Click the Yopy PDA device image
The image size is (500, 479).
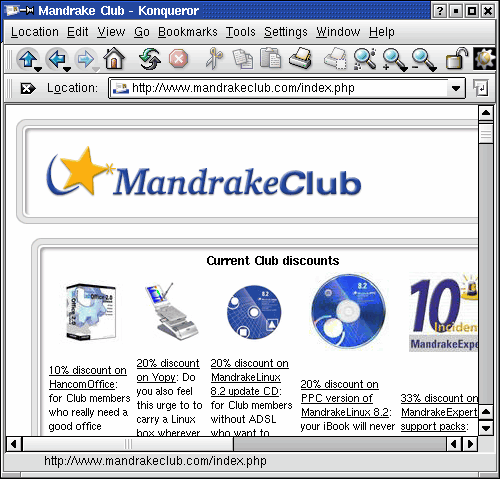171,311
